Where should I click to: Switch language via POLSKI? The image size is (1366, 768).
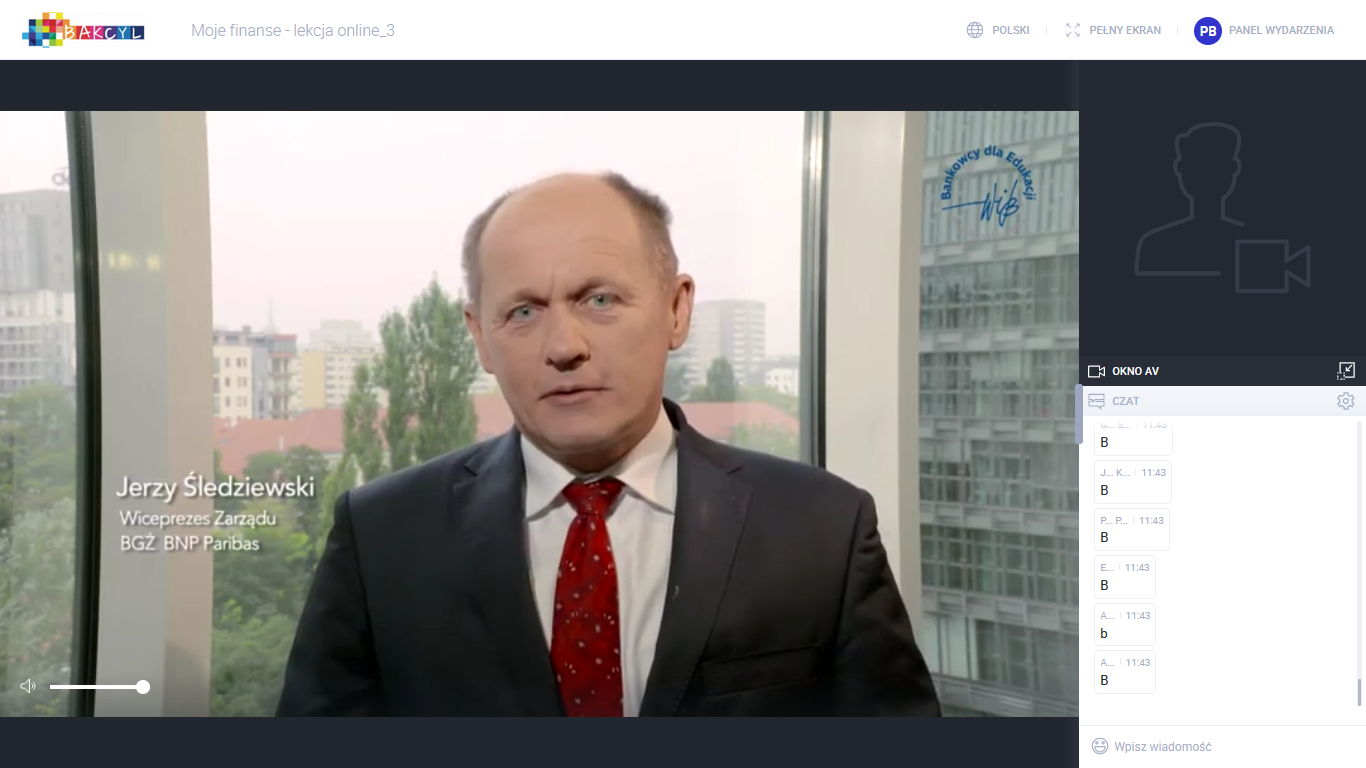(1011, 30)
